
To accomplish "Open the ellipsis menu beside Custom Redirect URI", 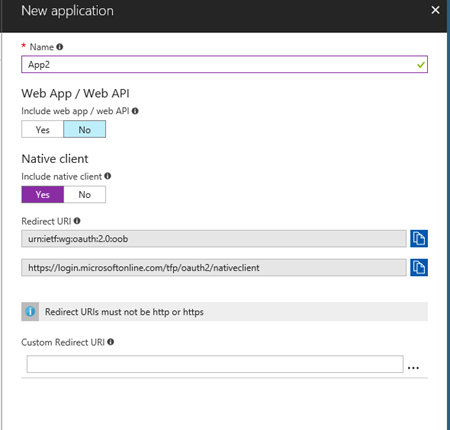I will 413,368.
